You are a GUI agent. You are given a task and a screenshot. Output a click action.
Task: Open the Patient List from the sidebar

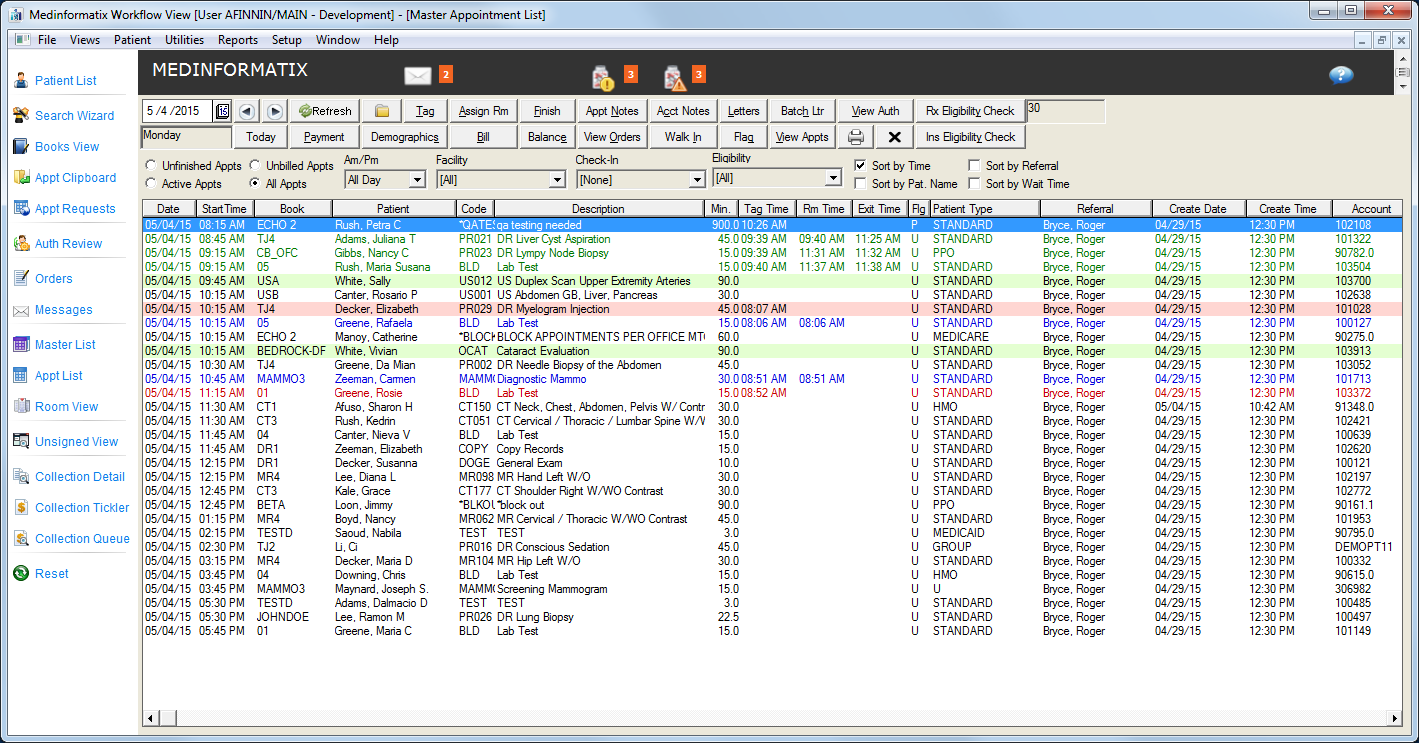[x=67, y=81]
